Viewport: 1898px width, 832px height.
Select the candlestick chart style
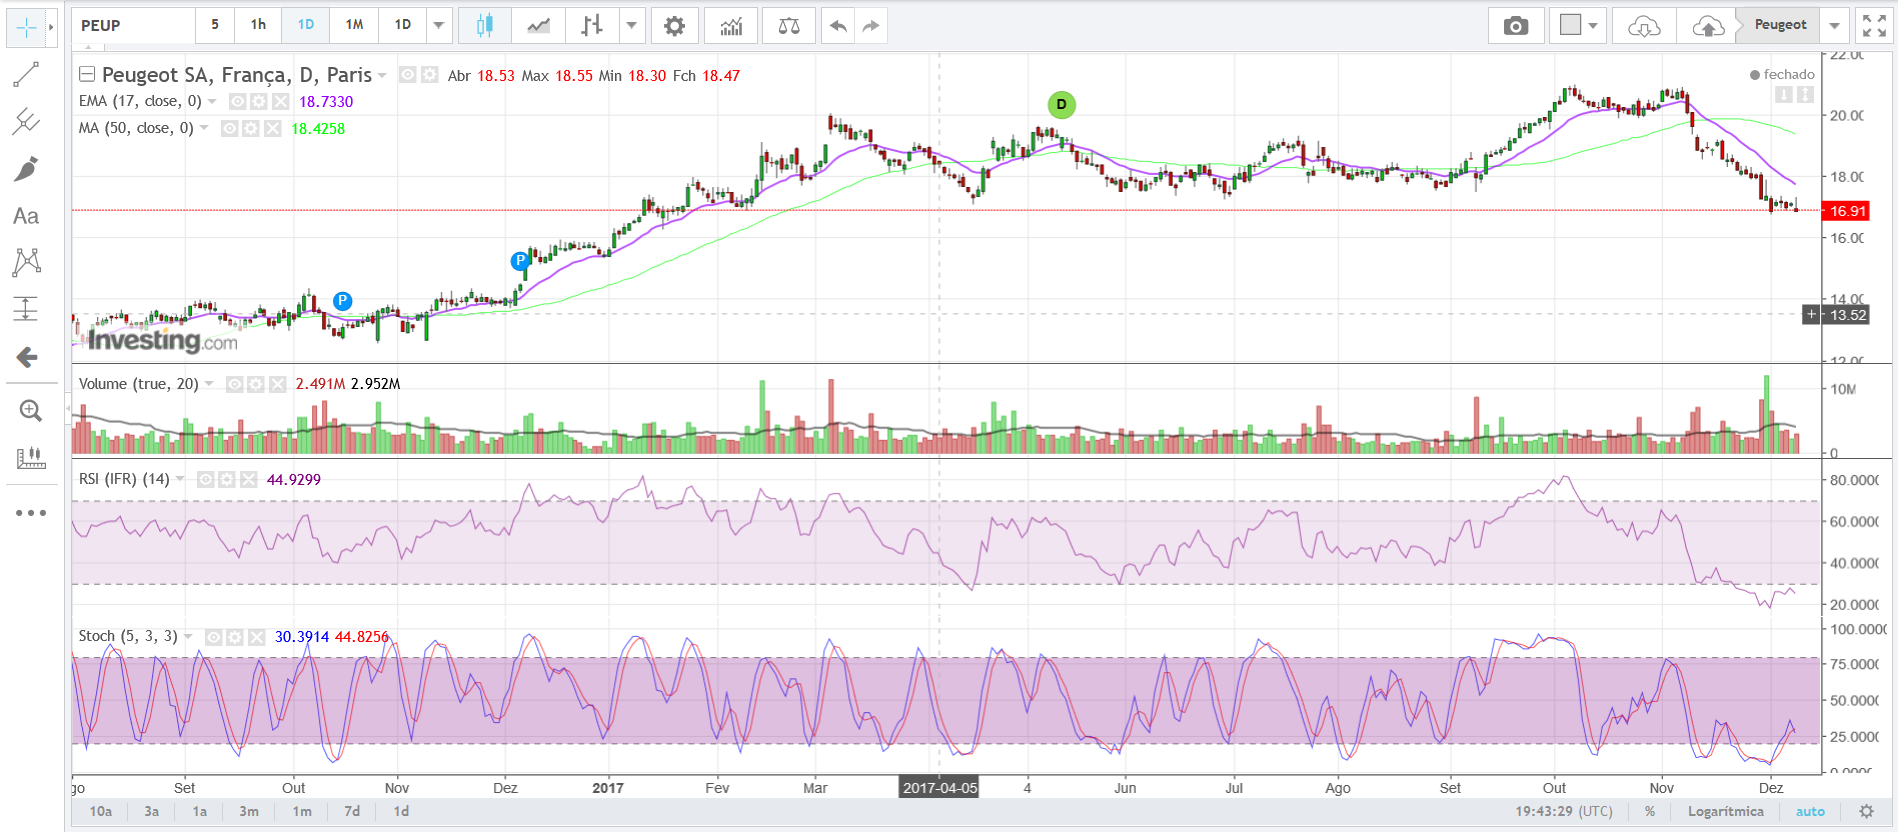485,25
